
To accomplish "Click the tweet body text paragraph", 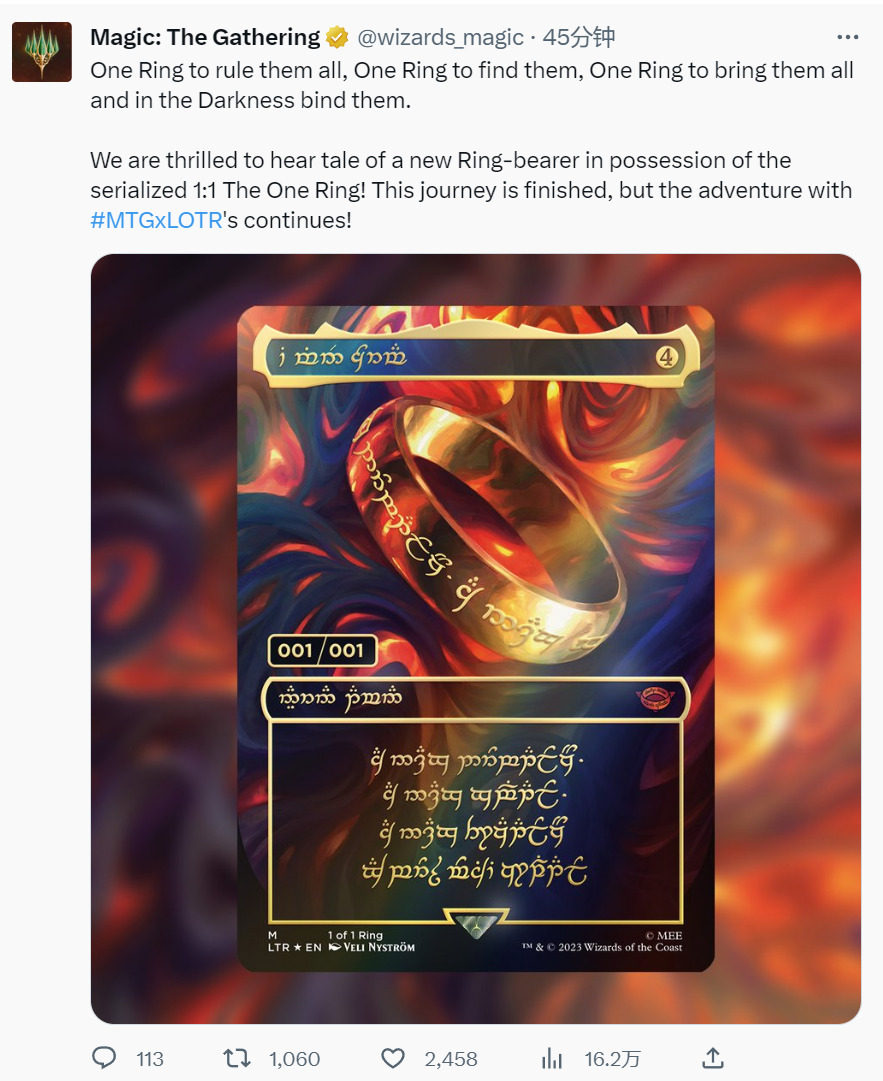I will 471,145.
